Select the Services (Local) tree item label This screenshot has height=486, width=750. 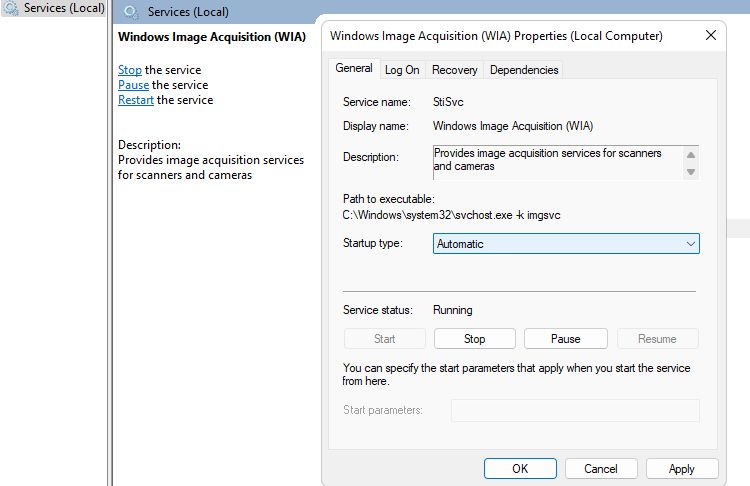point(64,8)
